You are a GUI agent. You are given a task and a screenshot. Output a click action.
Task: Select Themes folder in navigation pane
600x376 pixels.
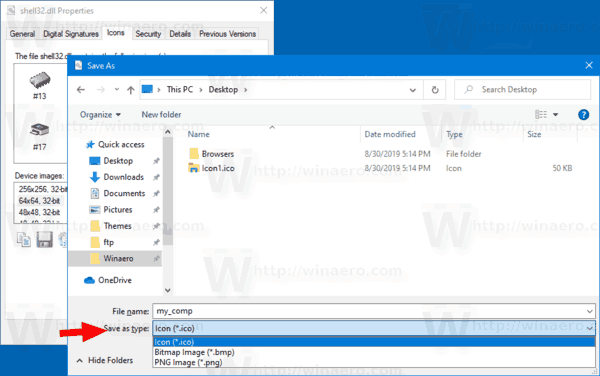click(117, 226)
